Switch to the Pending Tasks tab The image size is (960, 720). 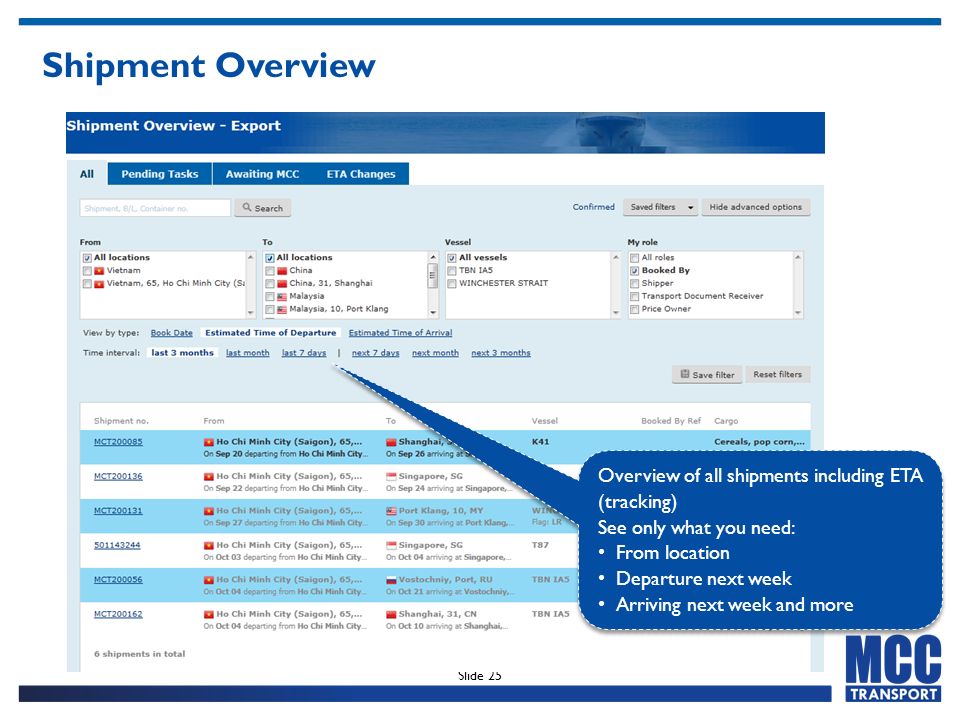coord(160,174)
